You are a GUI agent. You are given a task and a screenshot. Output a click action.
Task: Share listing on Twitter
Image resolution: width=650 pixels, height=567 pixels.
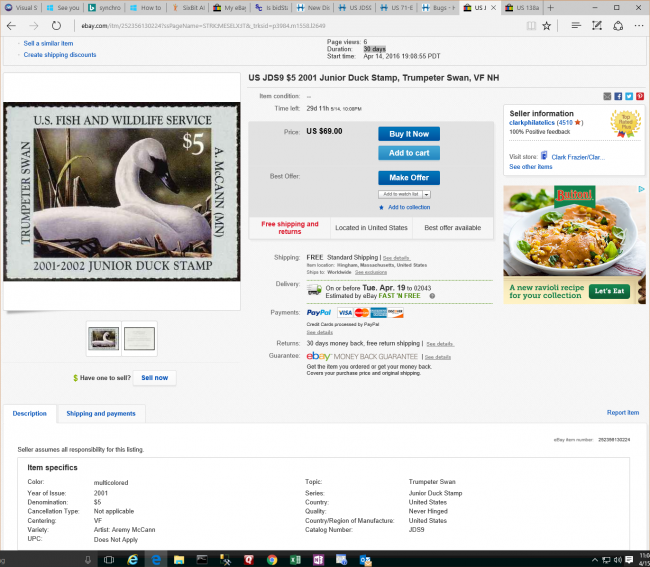point(629,96)
